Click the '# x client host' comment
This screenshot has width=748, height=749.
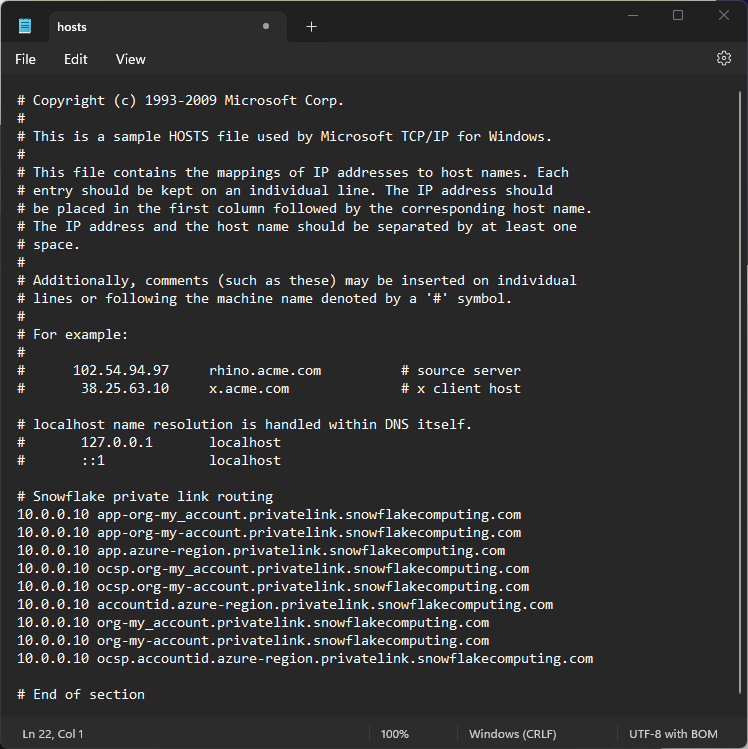coord(461,388)
